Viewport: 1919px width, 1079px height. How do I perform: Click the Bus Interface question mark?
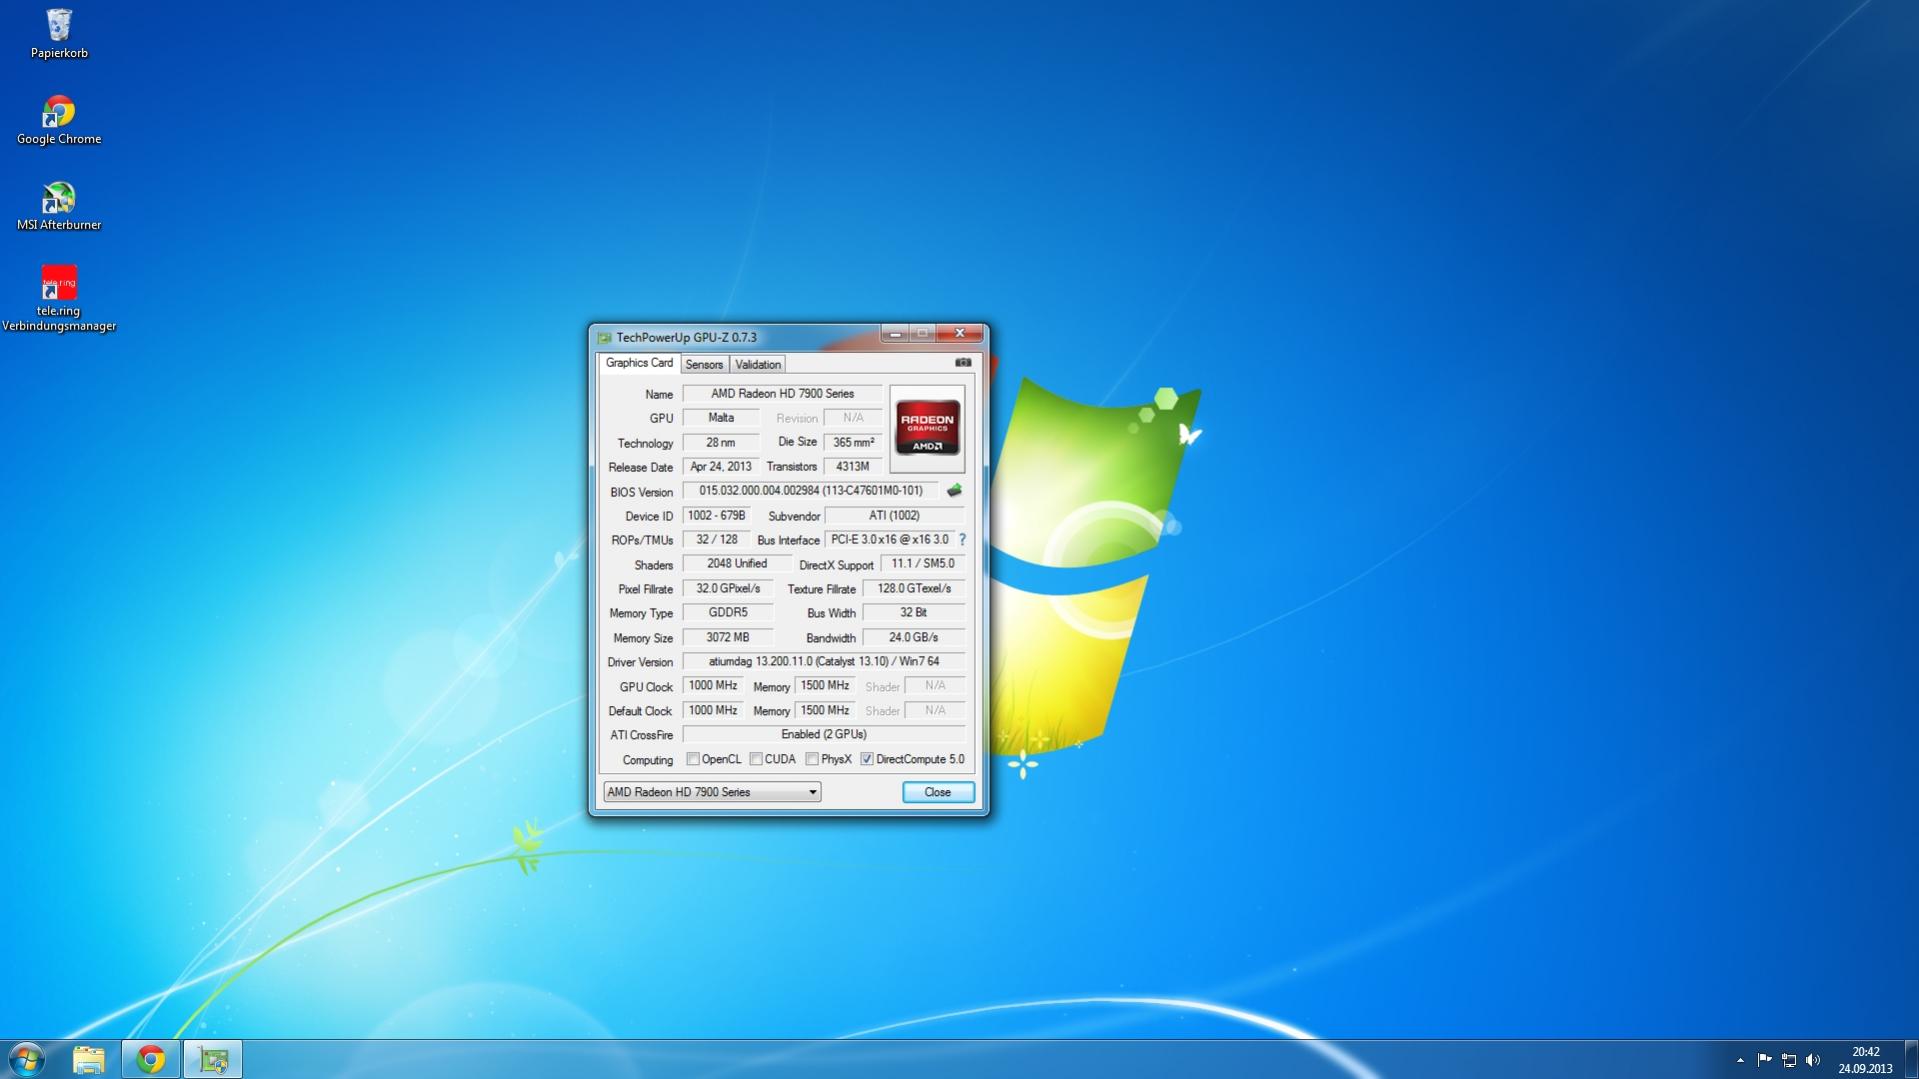click(x=962, y=540)
